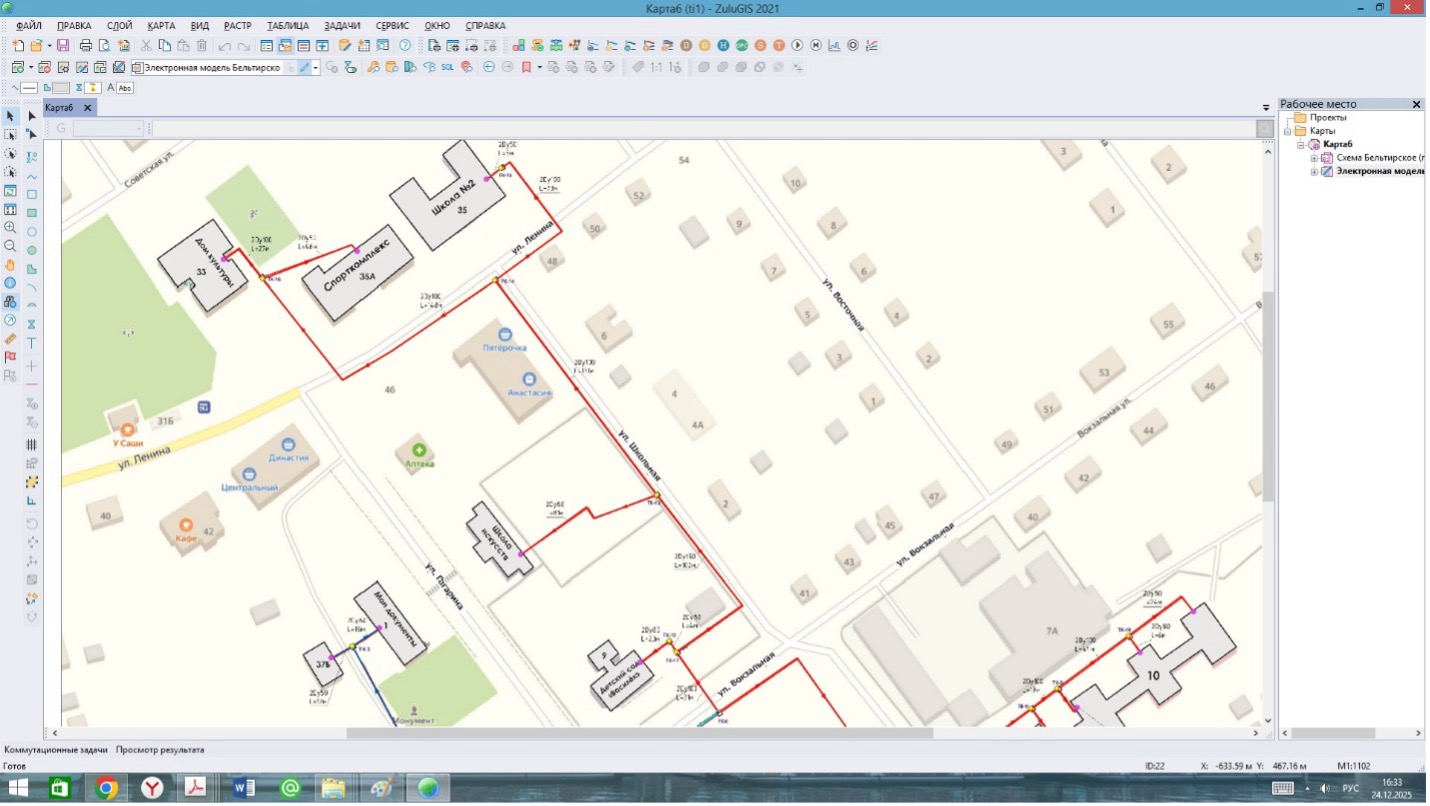Toggle the Workspace panel toolbar button

pos(285,46)
